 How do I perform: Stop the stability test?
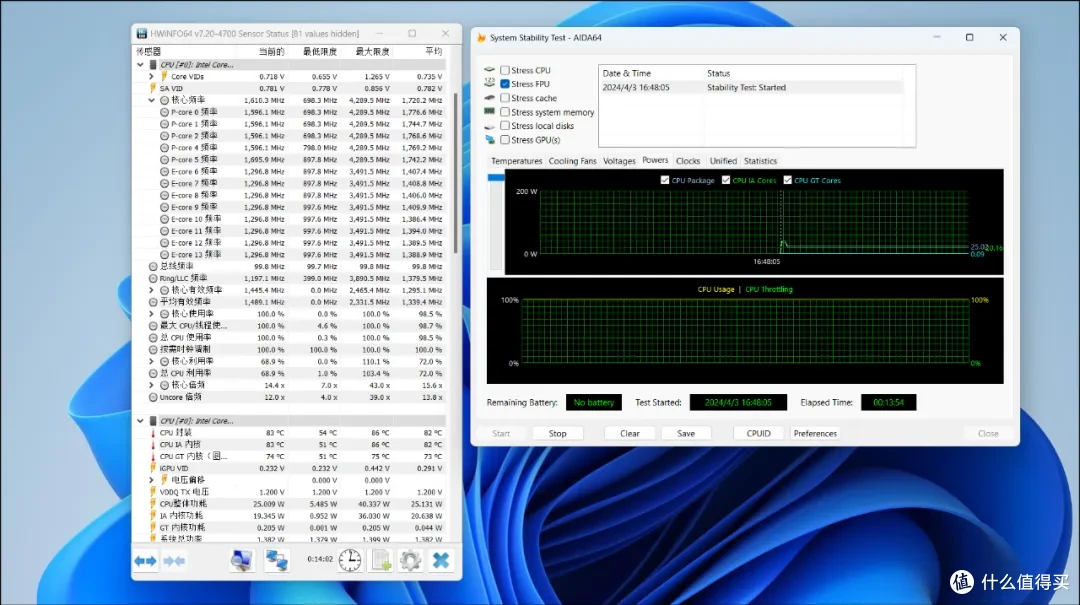click(x=558, y=433)
